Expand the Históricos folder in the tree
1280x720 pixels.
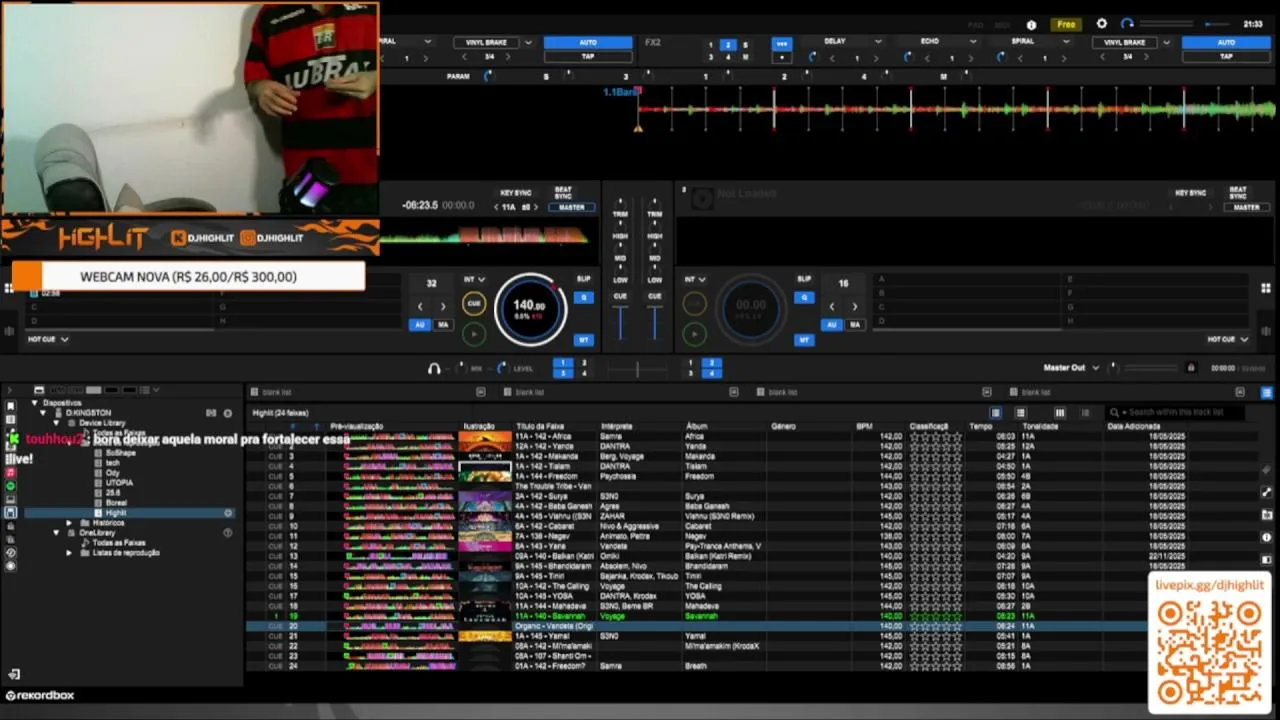pos(69,523)
